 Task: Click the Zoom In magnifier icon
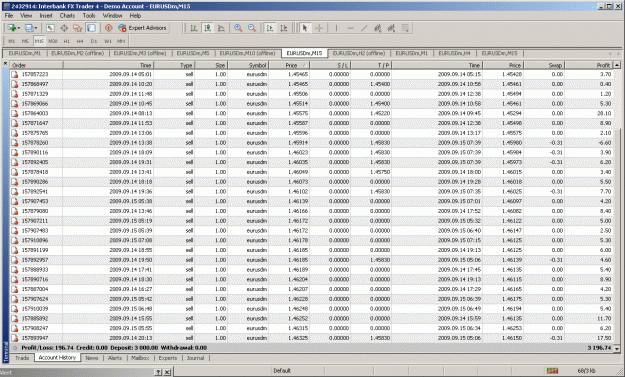coord(238,28)
